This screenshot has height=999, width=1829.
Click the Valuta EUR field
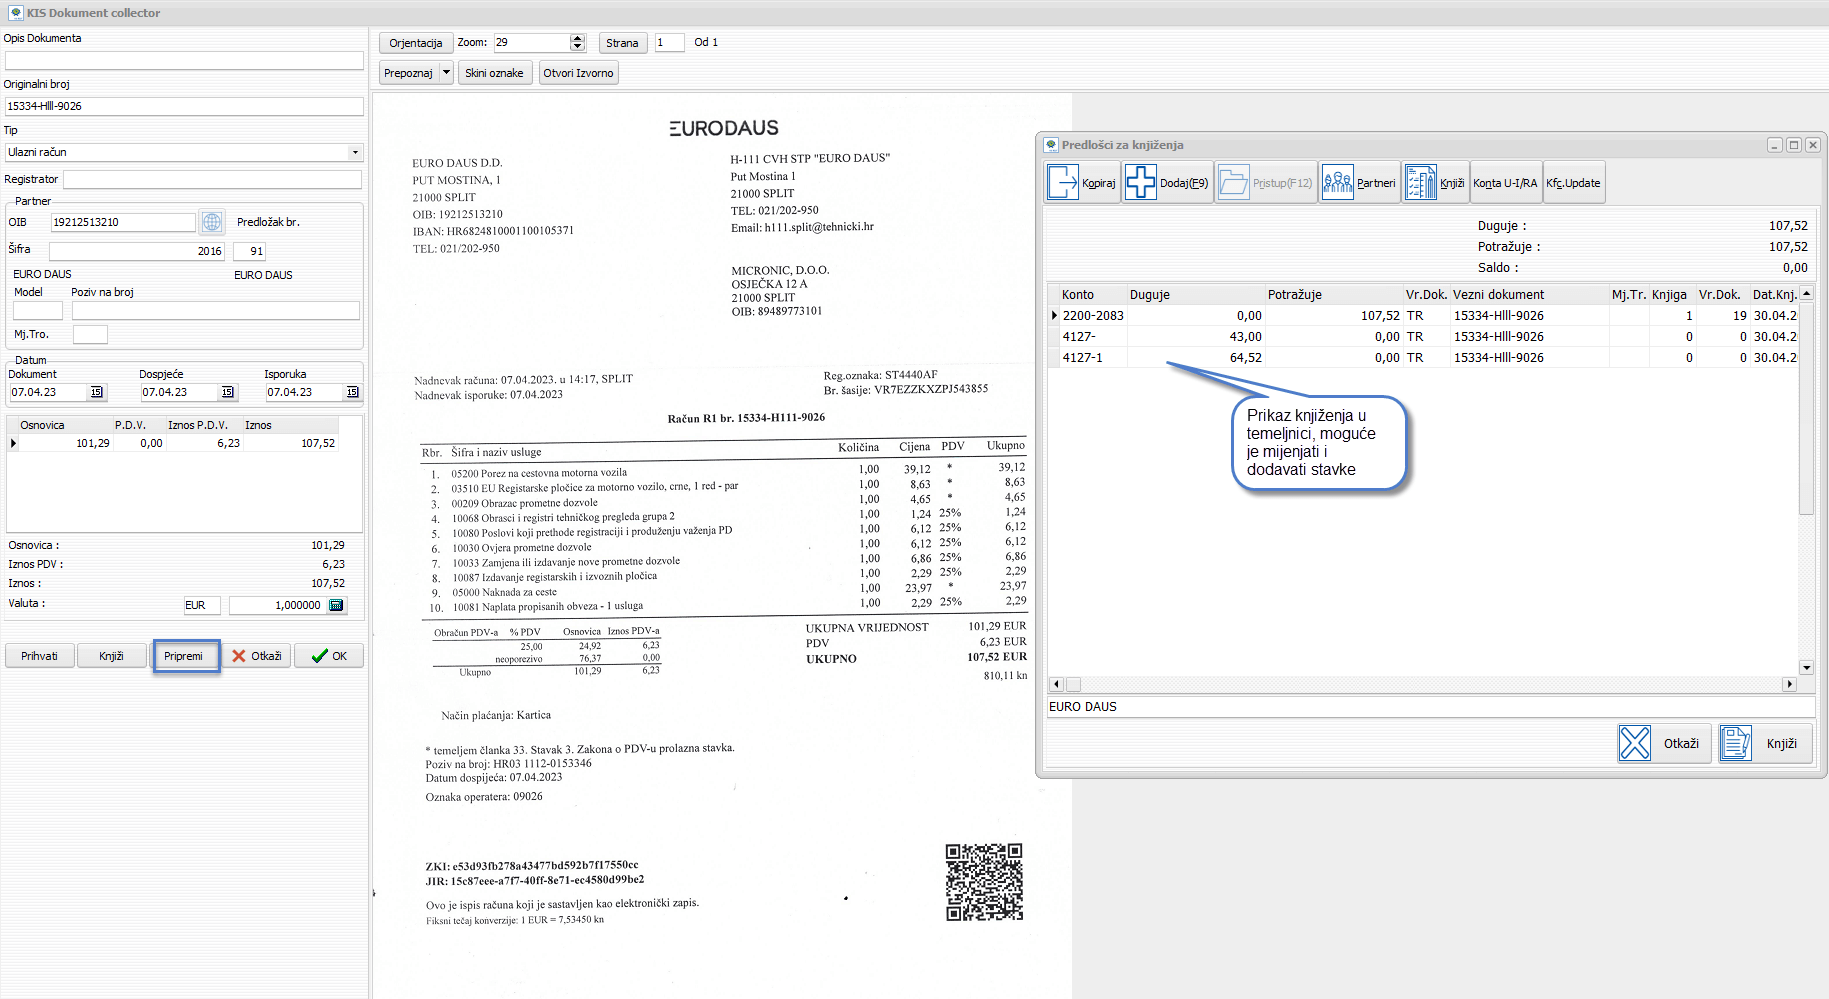tap(202, 605)
